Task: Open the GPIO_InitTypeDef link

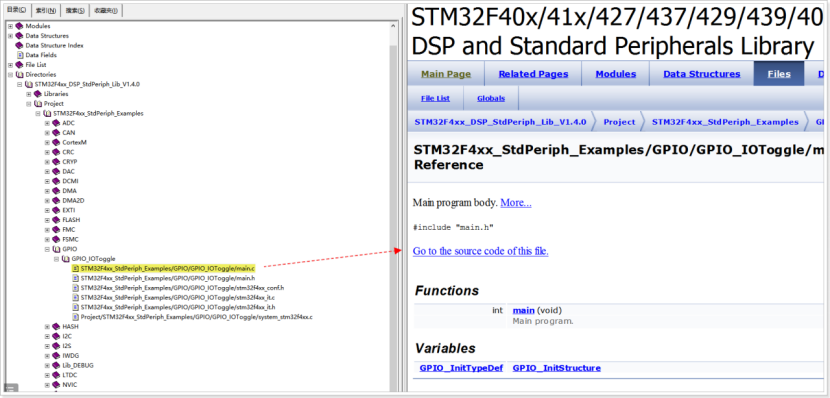Action: coord(461,368)
